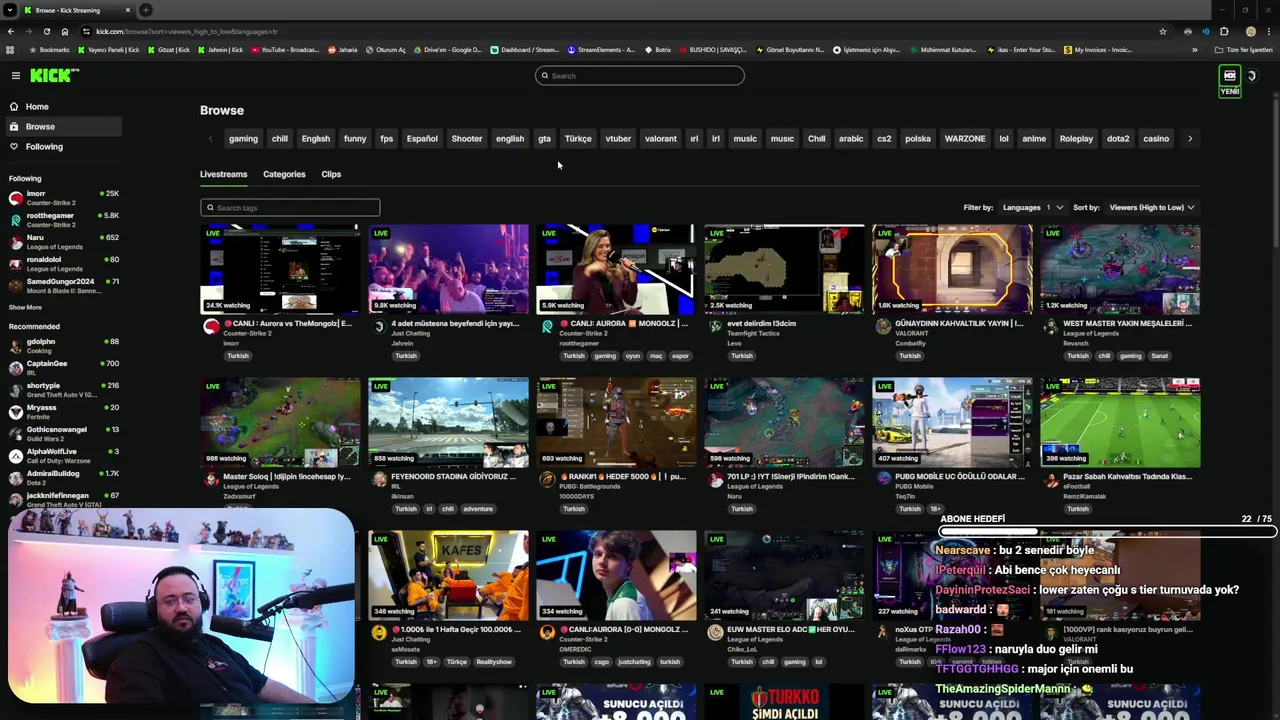Open a new browser tab with plus
Viewport: 1280px width, 720px height.
pyautogui.click(x=146, y=10)
